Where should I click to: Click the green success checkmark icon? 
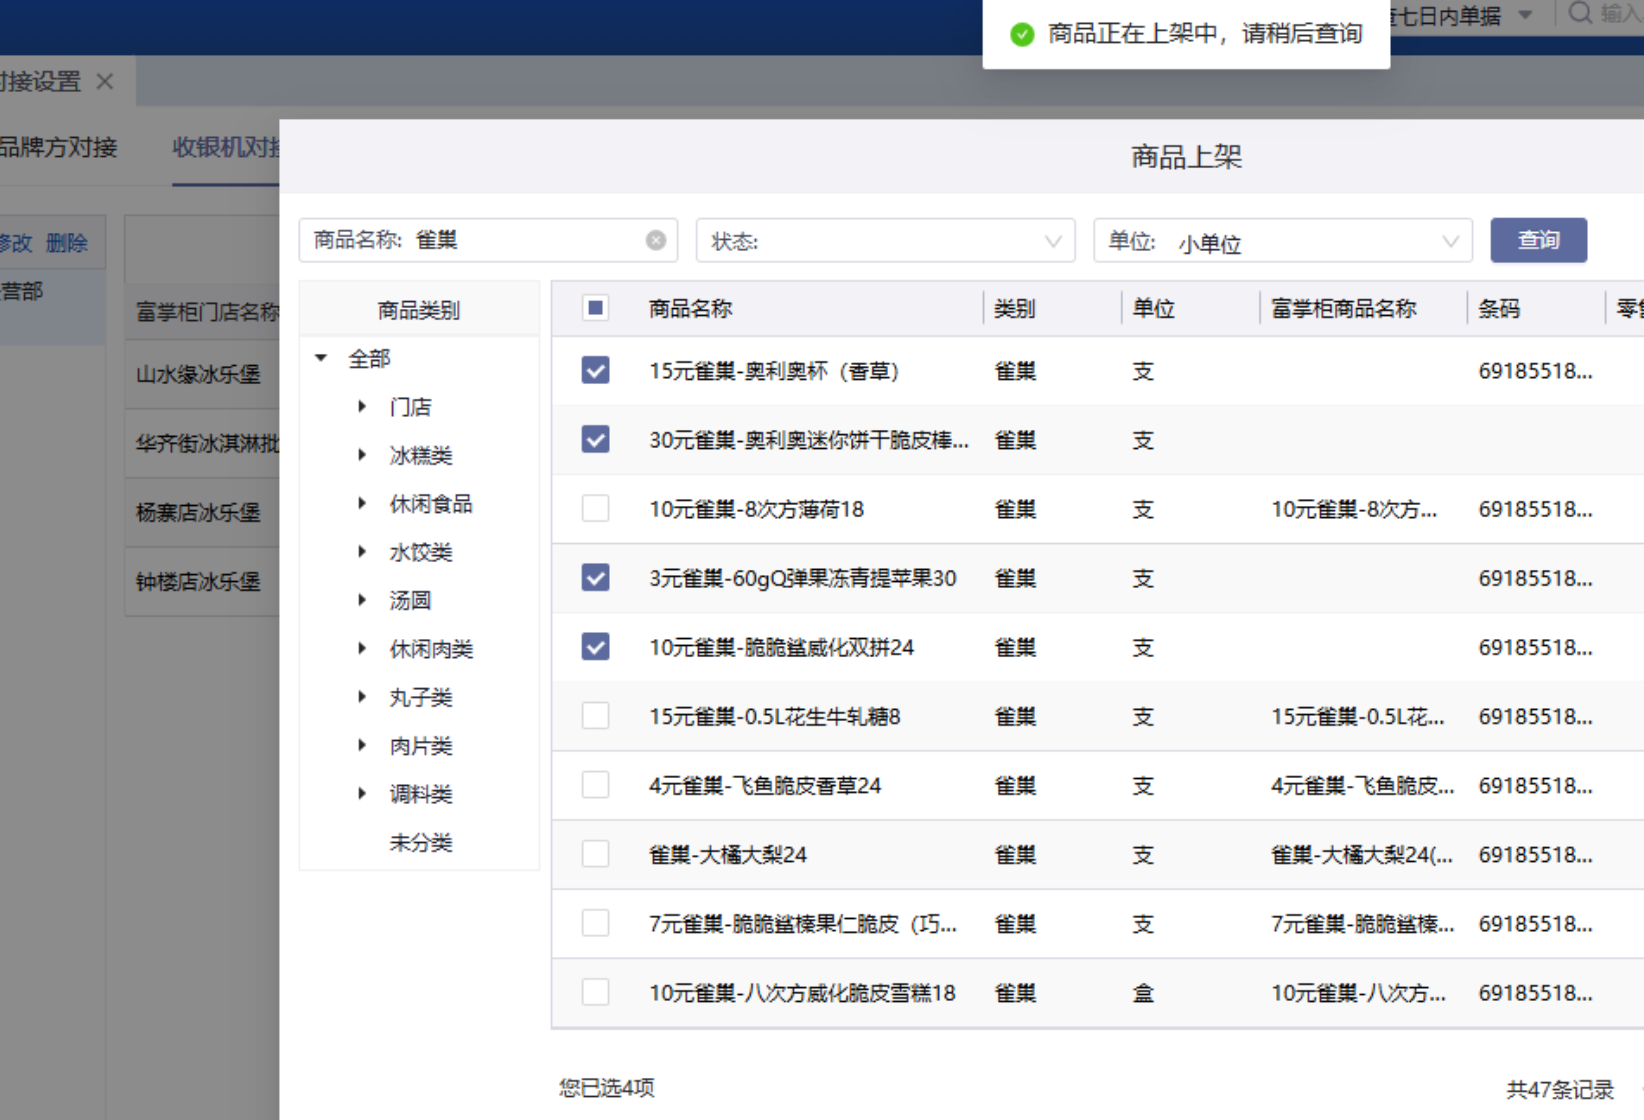[x=1021, y=34]
